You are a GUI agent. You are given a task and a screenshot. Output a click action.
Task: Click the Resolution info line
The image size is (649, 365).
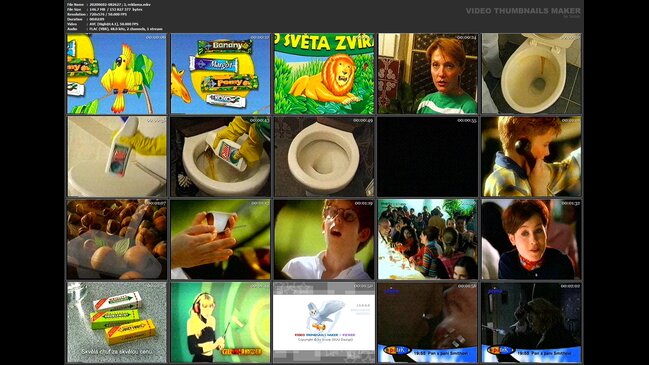pos(98,14)
